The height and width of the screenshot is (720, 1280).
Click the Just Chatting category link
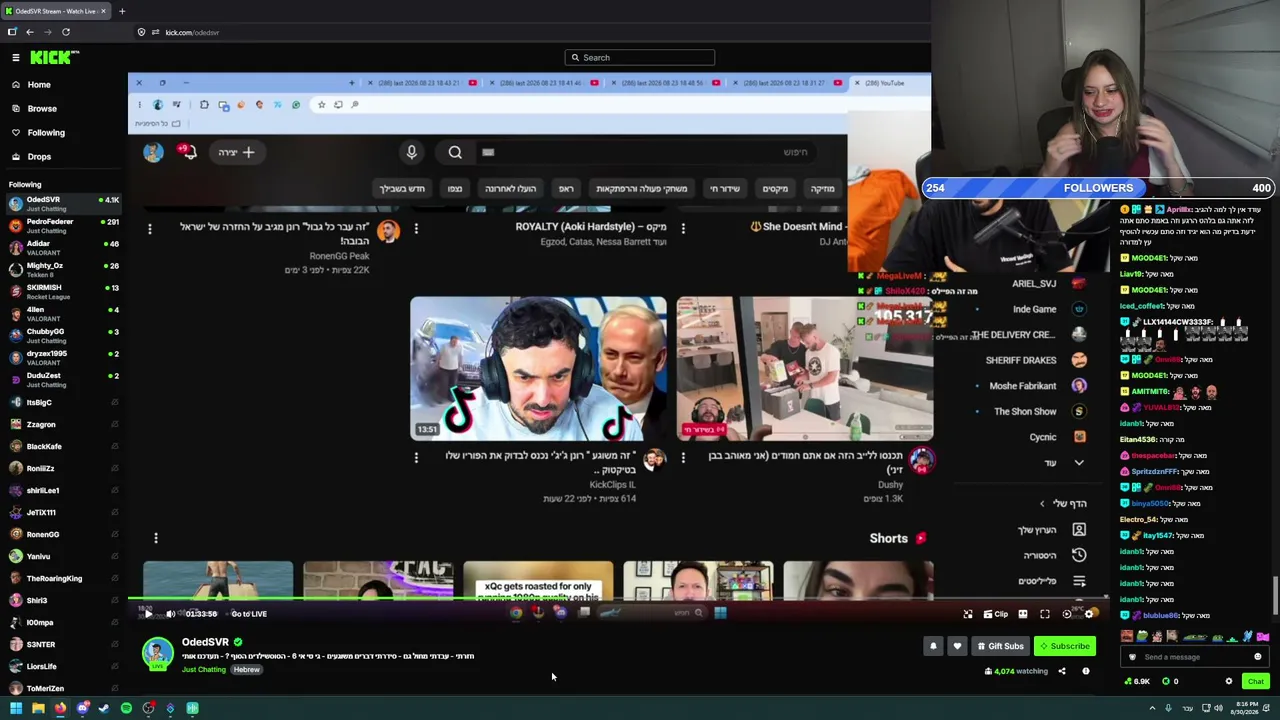pyautogui.click(x=204, y=670)
